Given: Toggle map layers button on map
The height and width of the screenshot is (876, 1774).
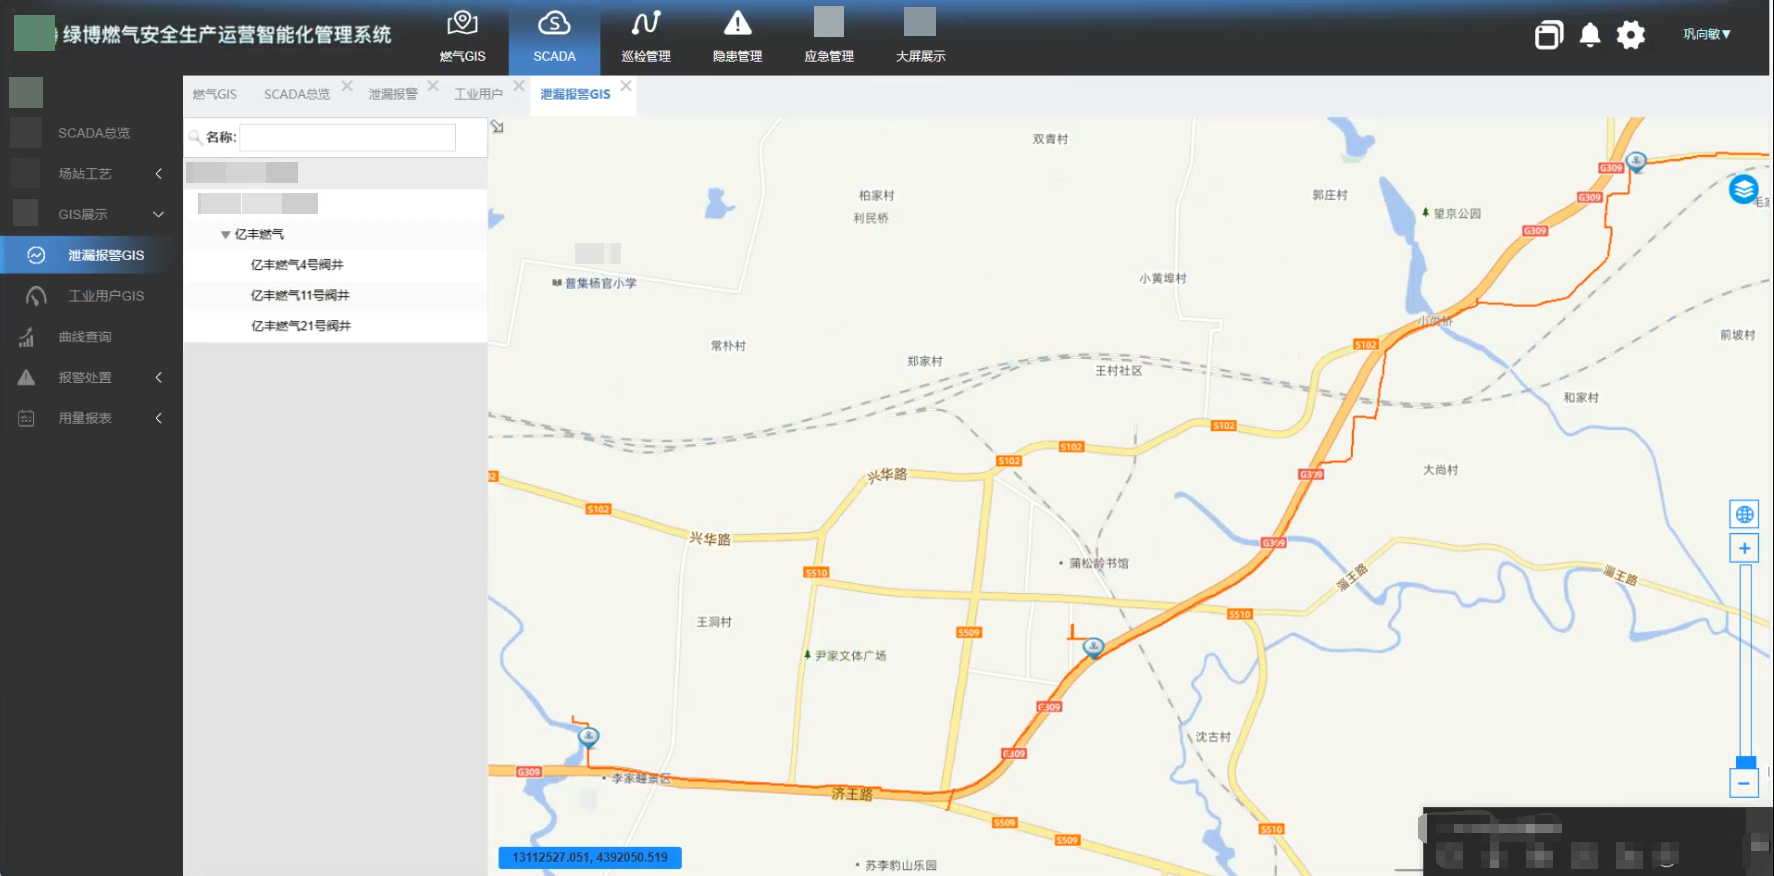Looking at the screenshot, I should [x=1743, y=188].
